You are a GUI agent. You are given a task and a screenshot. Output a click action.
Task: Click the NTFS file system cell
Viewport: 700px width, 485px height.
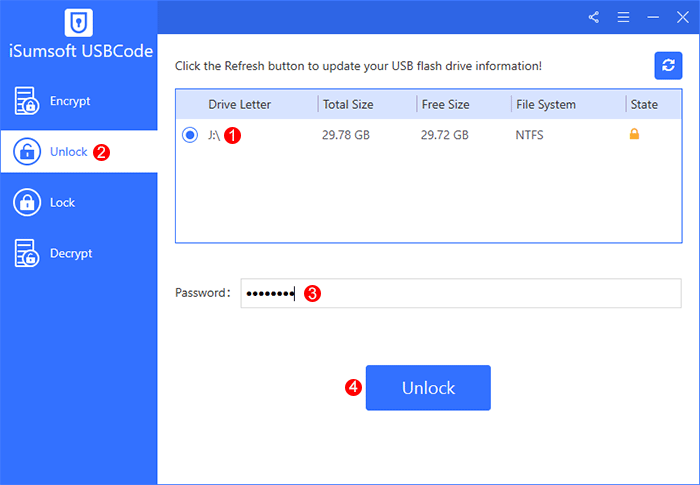coord(529,135)
